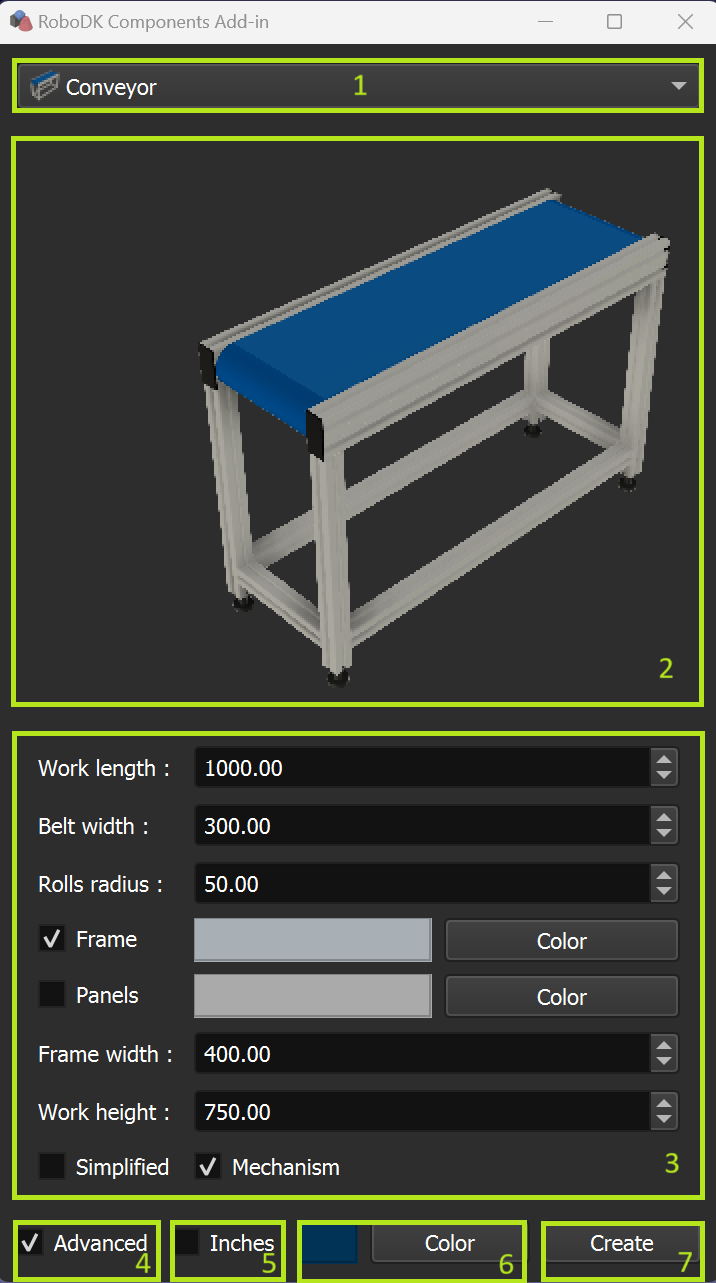Screen dimensions: 716x1283
Task: Click the Rolls radius input field
Action: pos(422,884)
